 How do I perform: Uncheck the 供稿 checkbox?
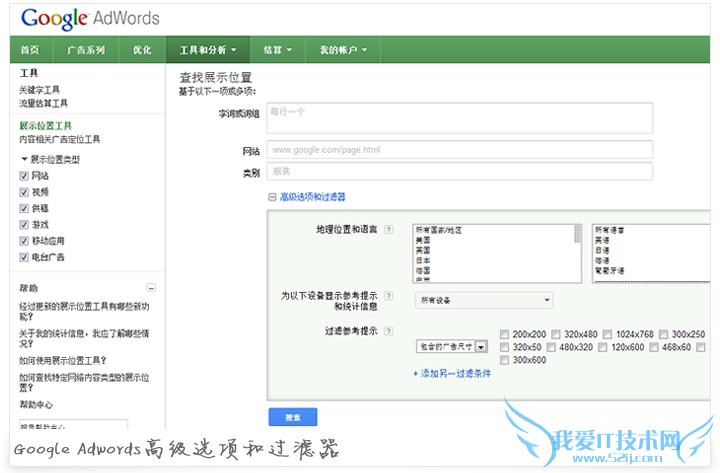(x=24, y=208)
